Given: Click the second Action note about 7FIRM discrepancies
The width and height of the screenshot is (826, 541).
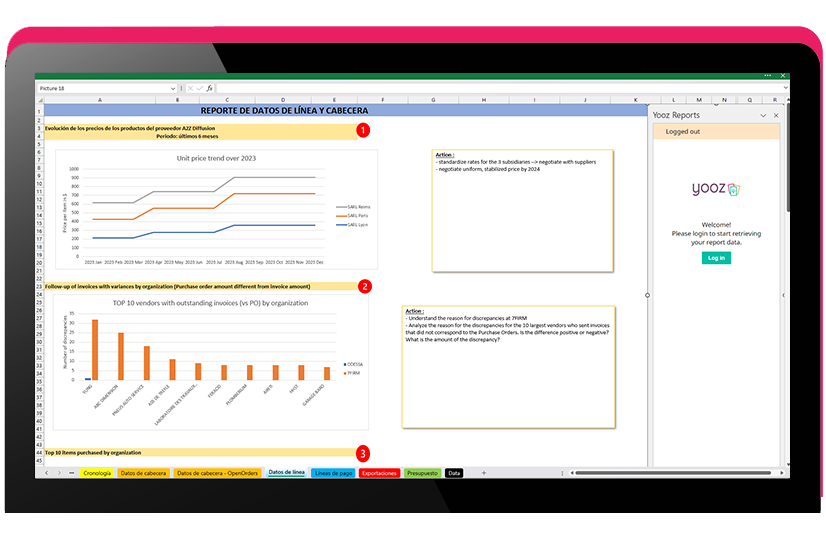Looking at the screenshot, I should click(508, 367).
